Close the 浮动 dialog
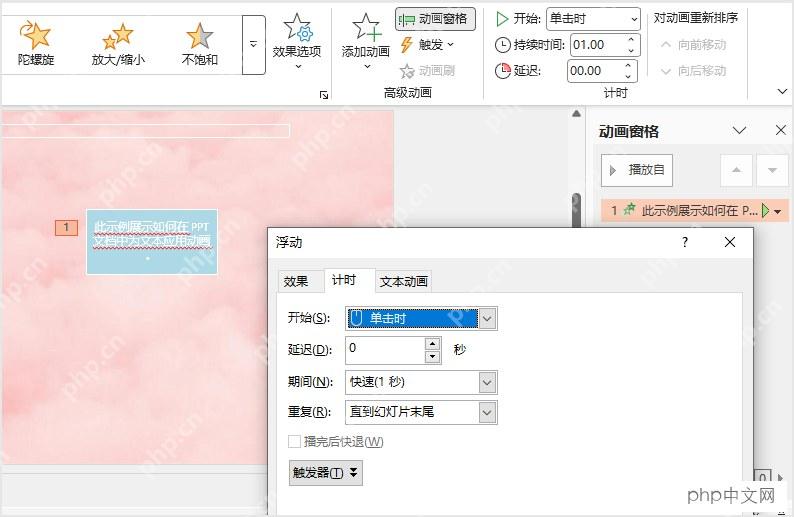 (730, 242)
